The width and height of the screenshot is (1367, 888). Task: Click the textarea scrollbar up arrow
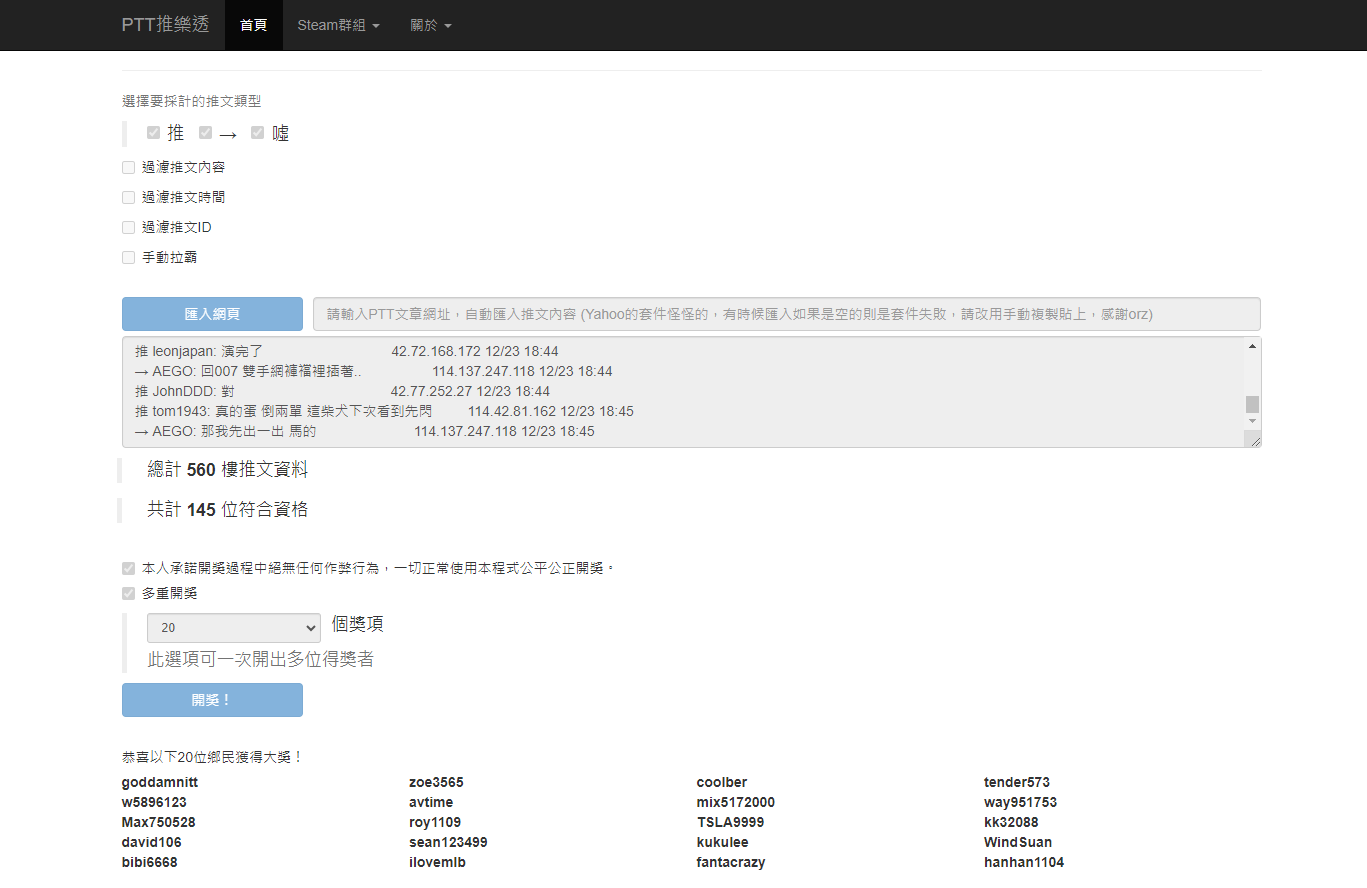1252,346
